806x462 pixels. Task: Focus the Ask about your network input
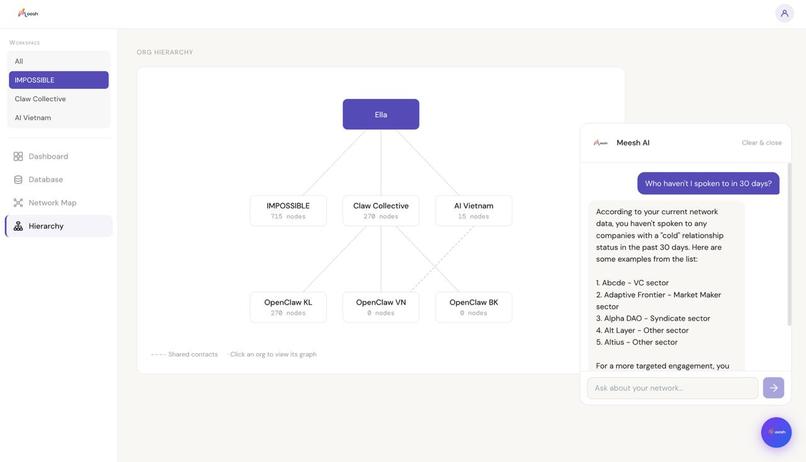pos(672,388)
